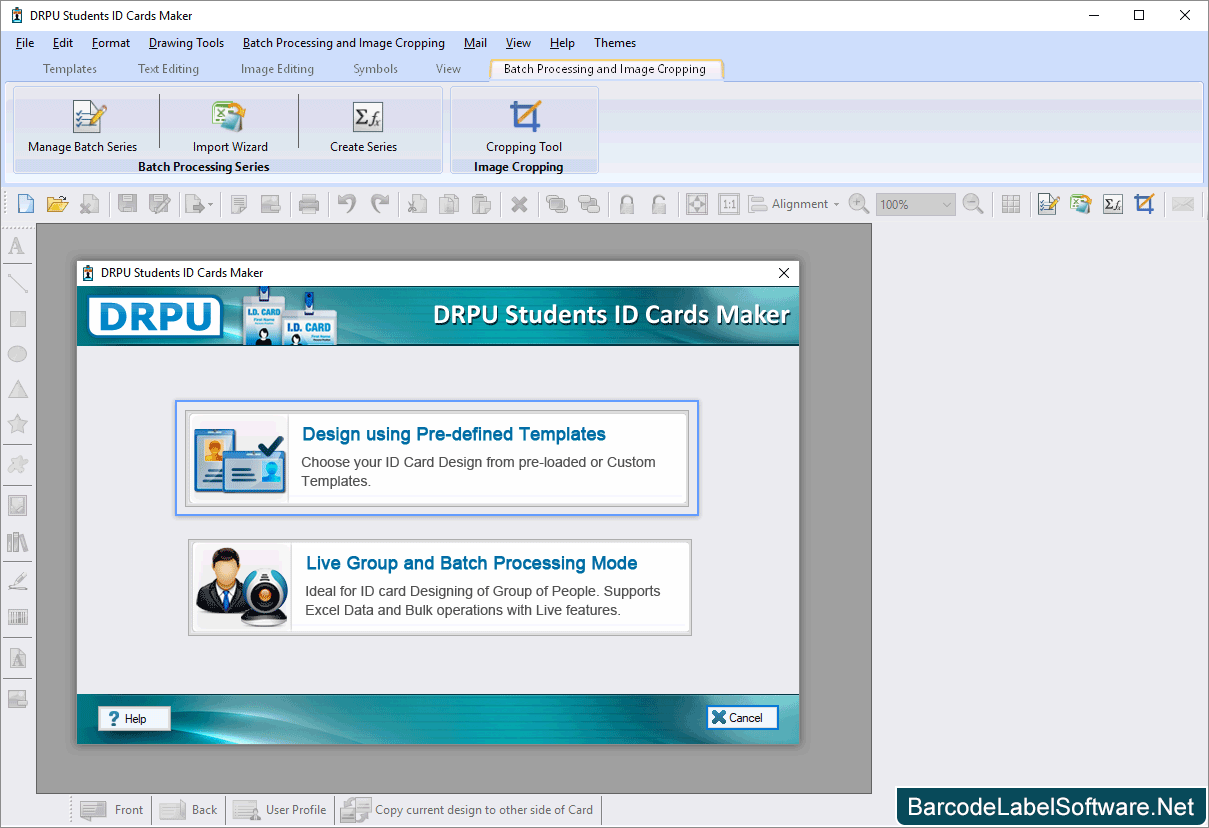
Task: Select the Text tool in left toolbar
Action: 16,245
